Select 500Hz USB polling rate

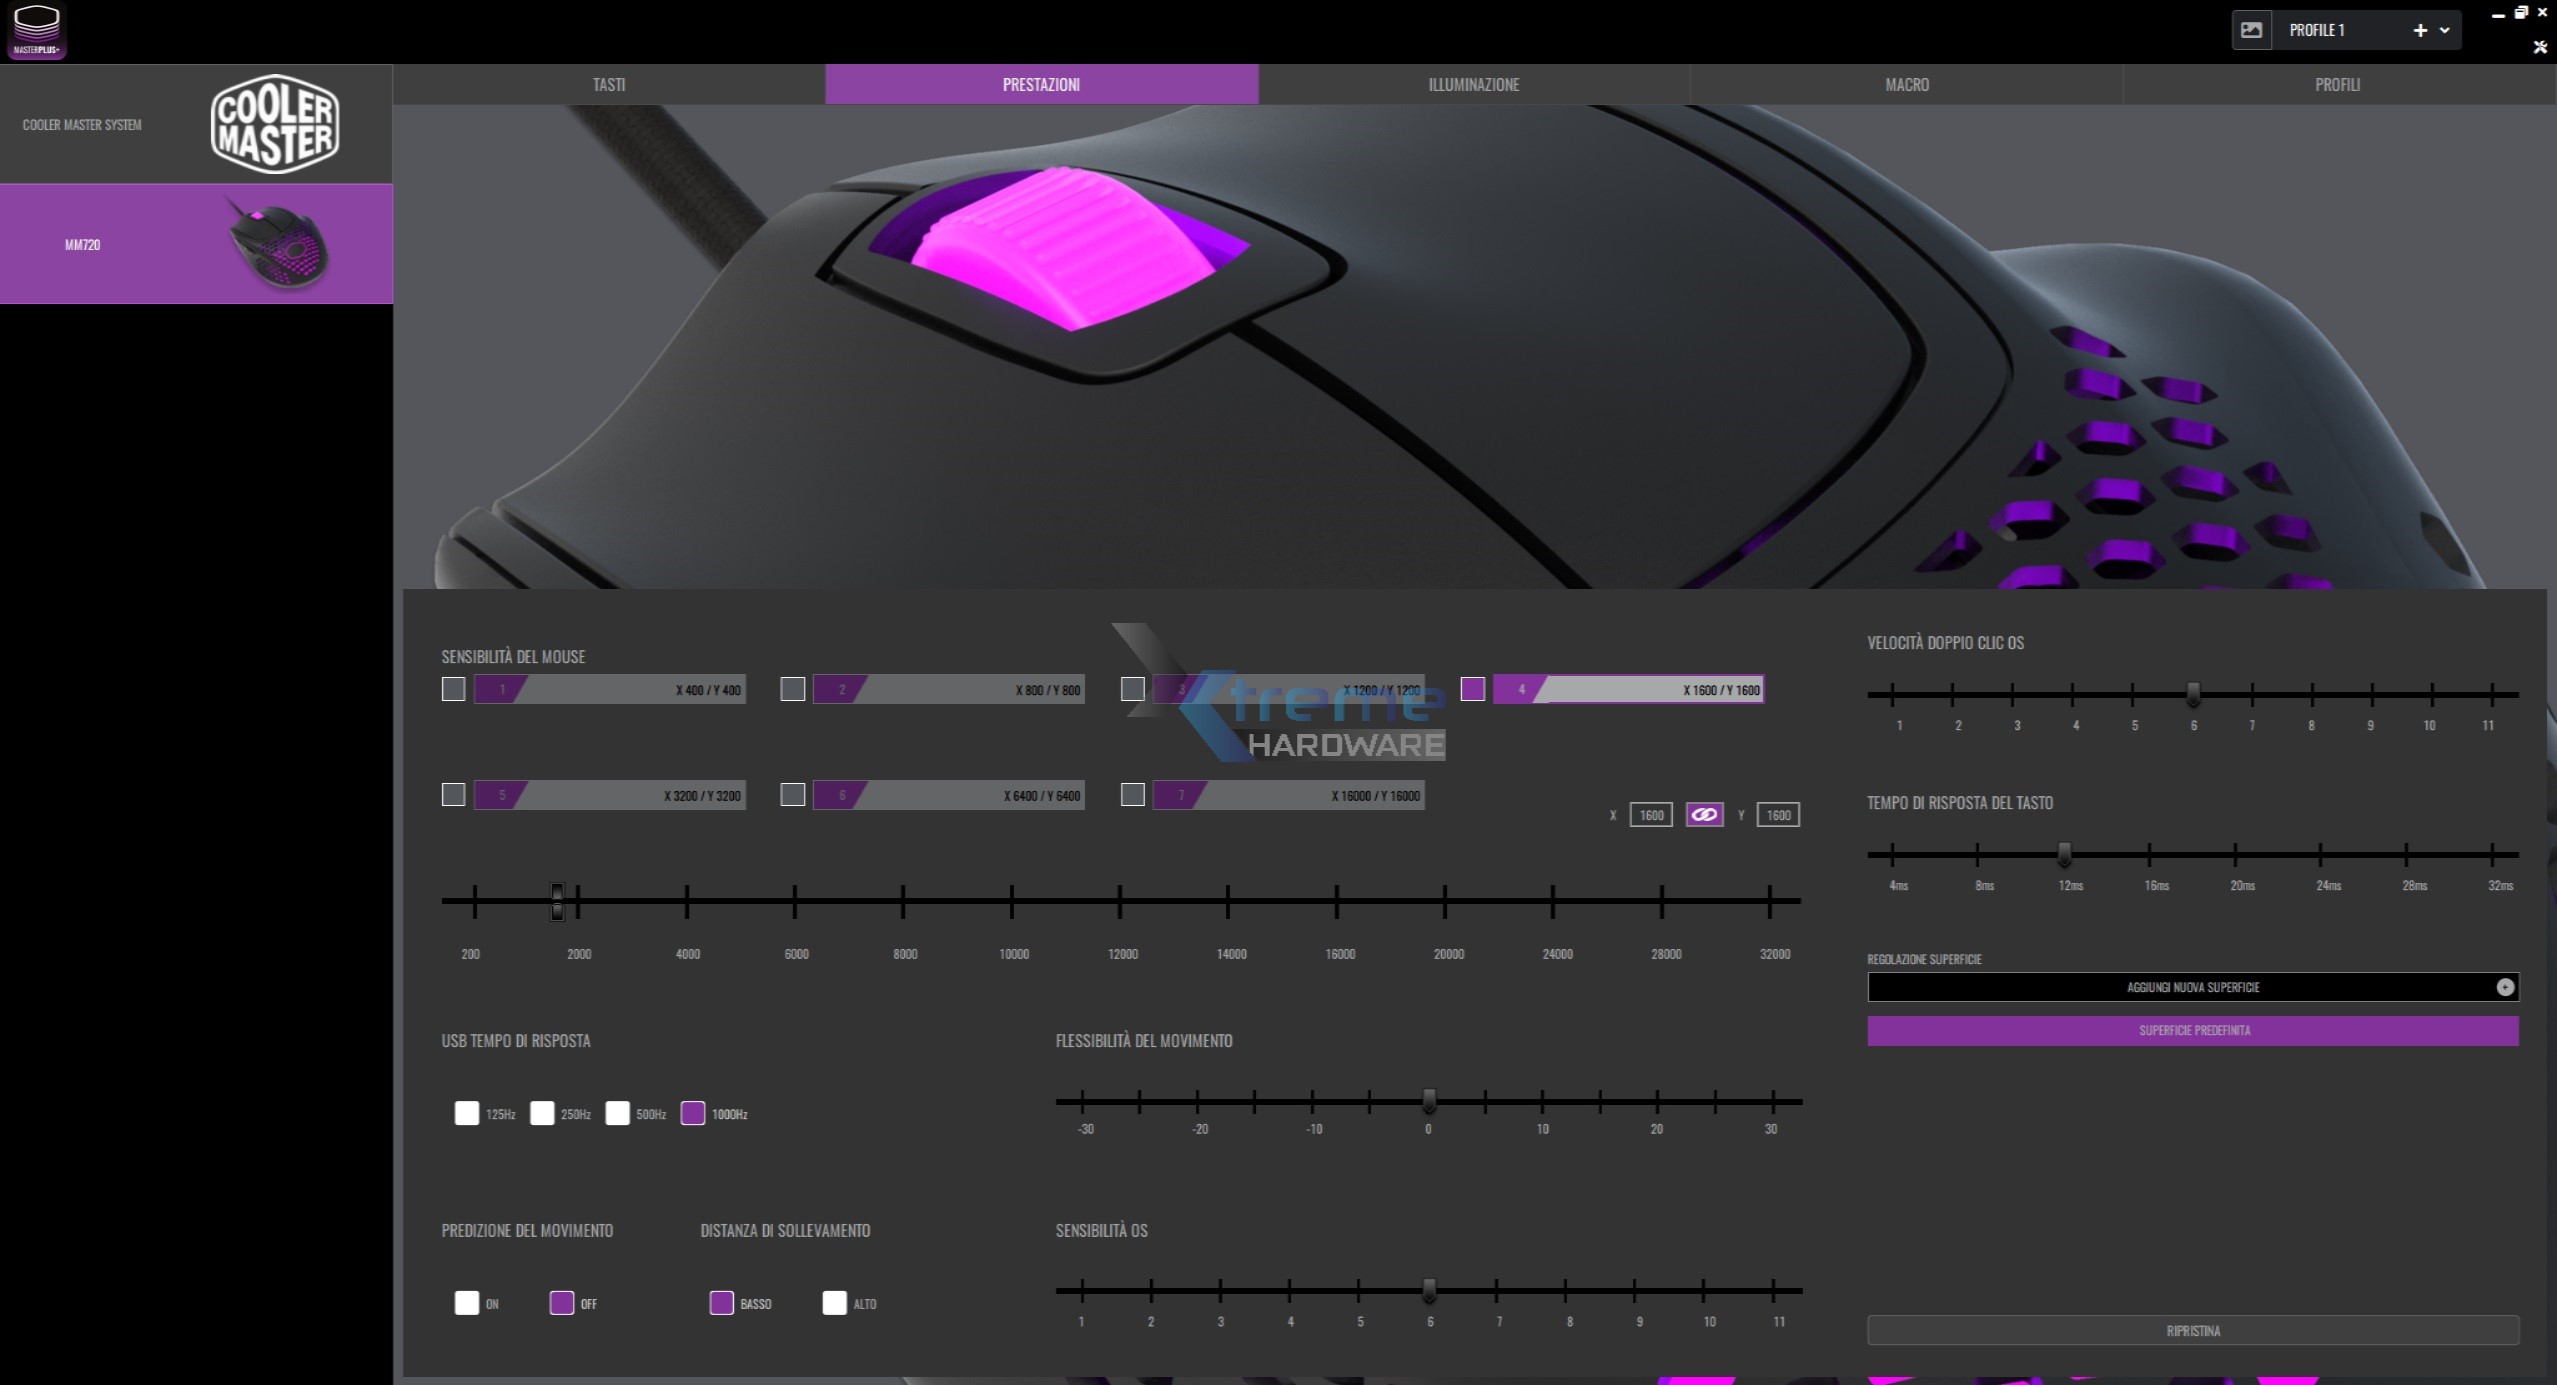[x=617, y=1113]
